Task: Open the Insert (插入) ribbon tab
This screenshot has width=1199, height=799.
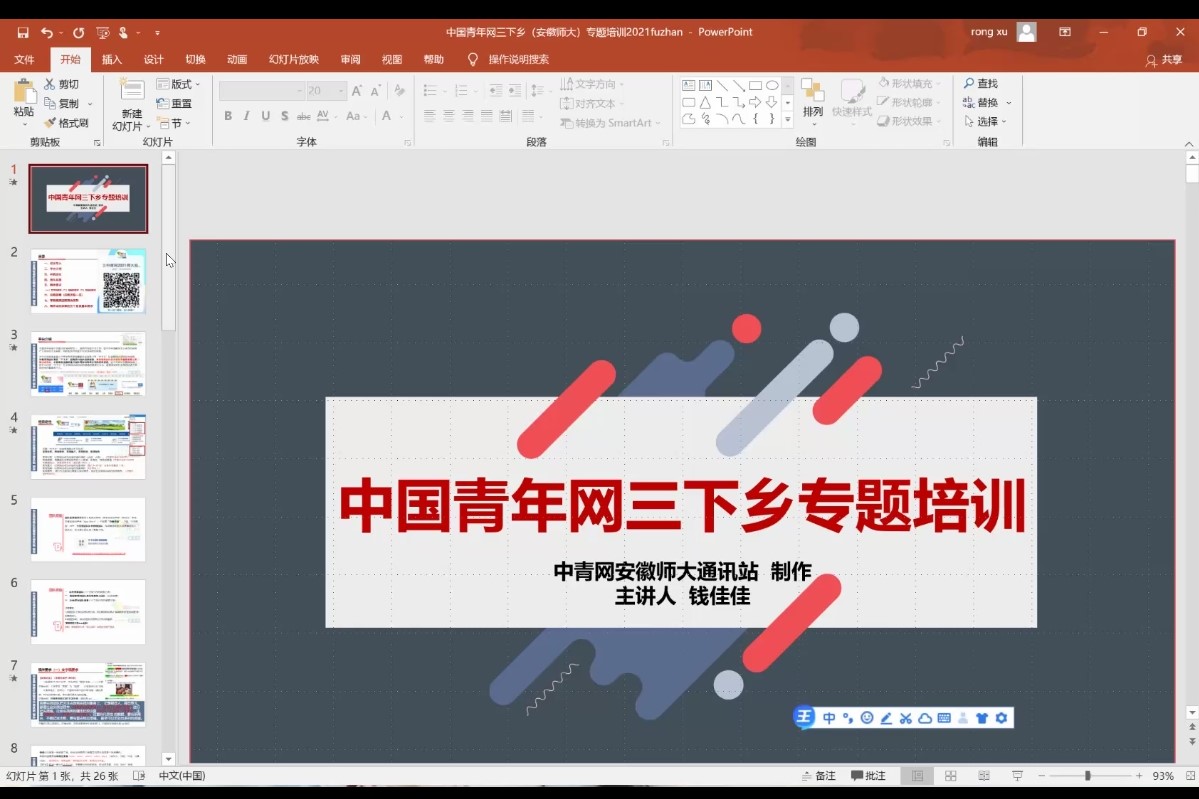Action: click(x=112, y=60)
